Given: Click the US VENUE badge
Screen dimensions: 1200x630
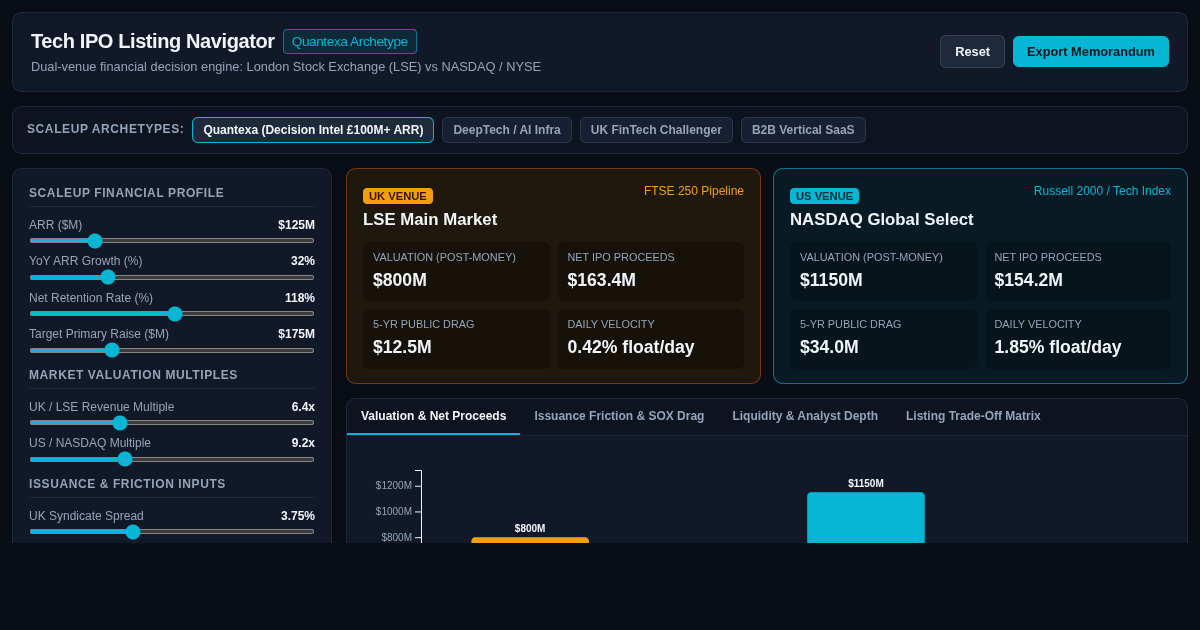Looking at the screenshot, I should tap(824, 196).
